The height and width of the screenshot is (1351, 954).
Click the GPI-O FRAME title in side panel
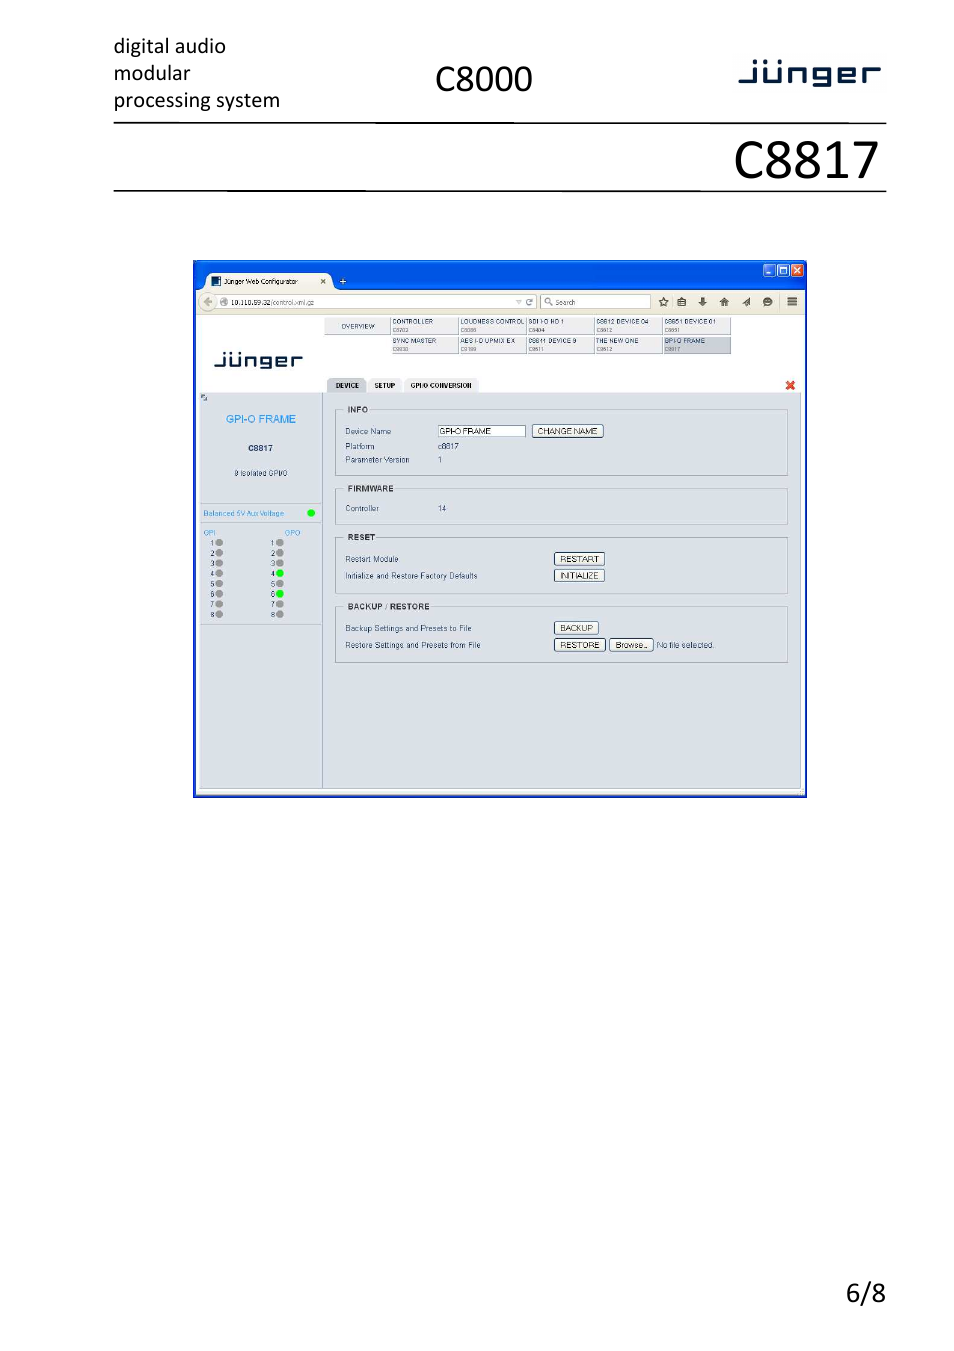[x=261, y=419]
